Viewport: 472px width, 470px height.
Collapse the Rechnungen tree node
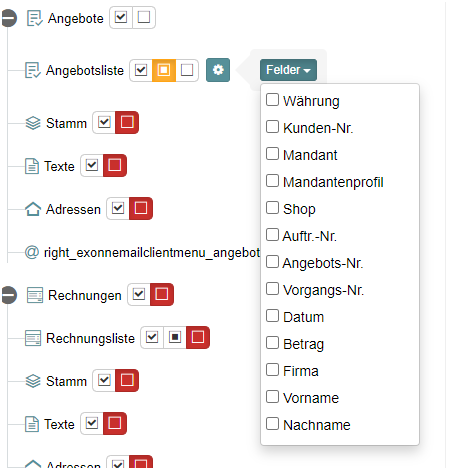click(x=9, y=295)
